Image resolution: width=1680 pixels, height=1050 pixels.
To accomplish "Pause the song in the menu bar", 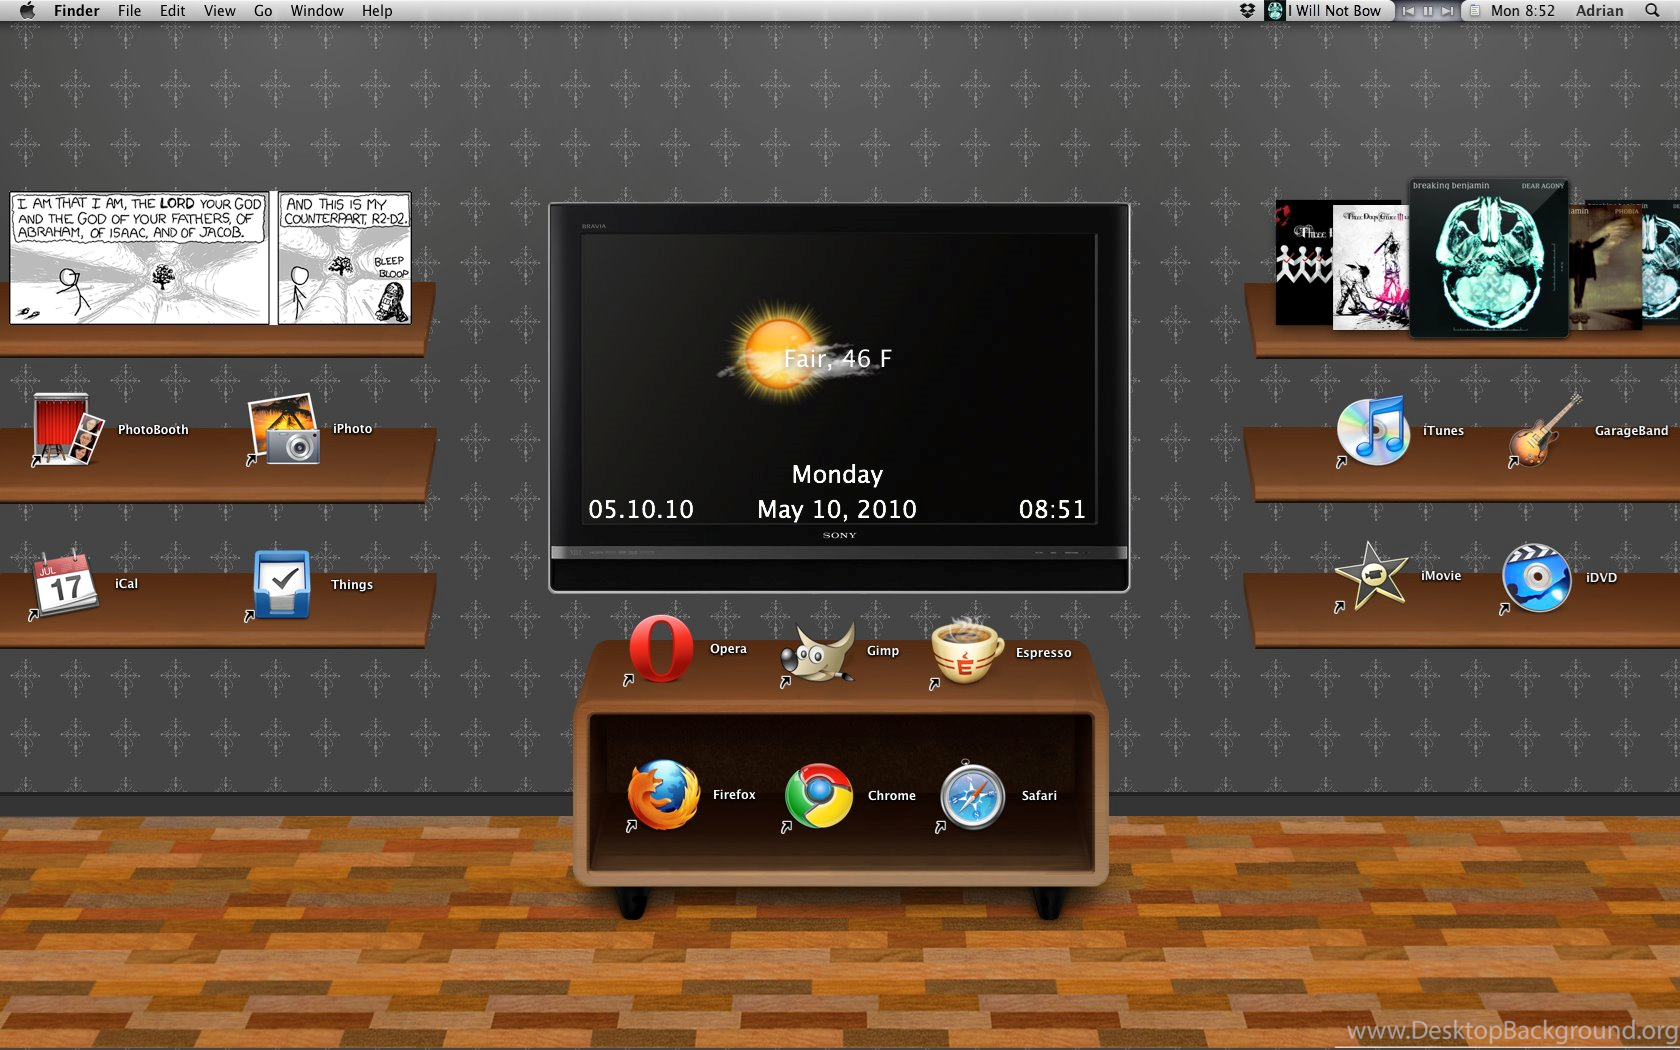I will coord(1428,11).
